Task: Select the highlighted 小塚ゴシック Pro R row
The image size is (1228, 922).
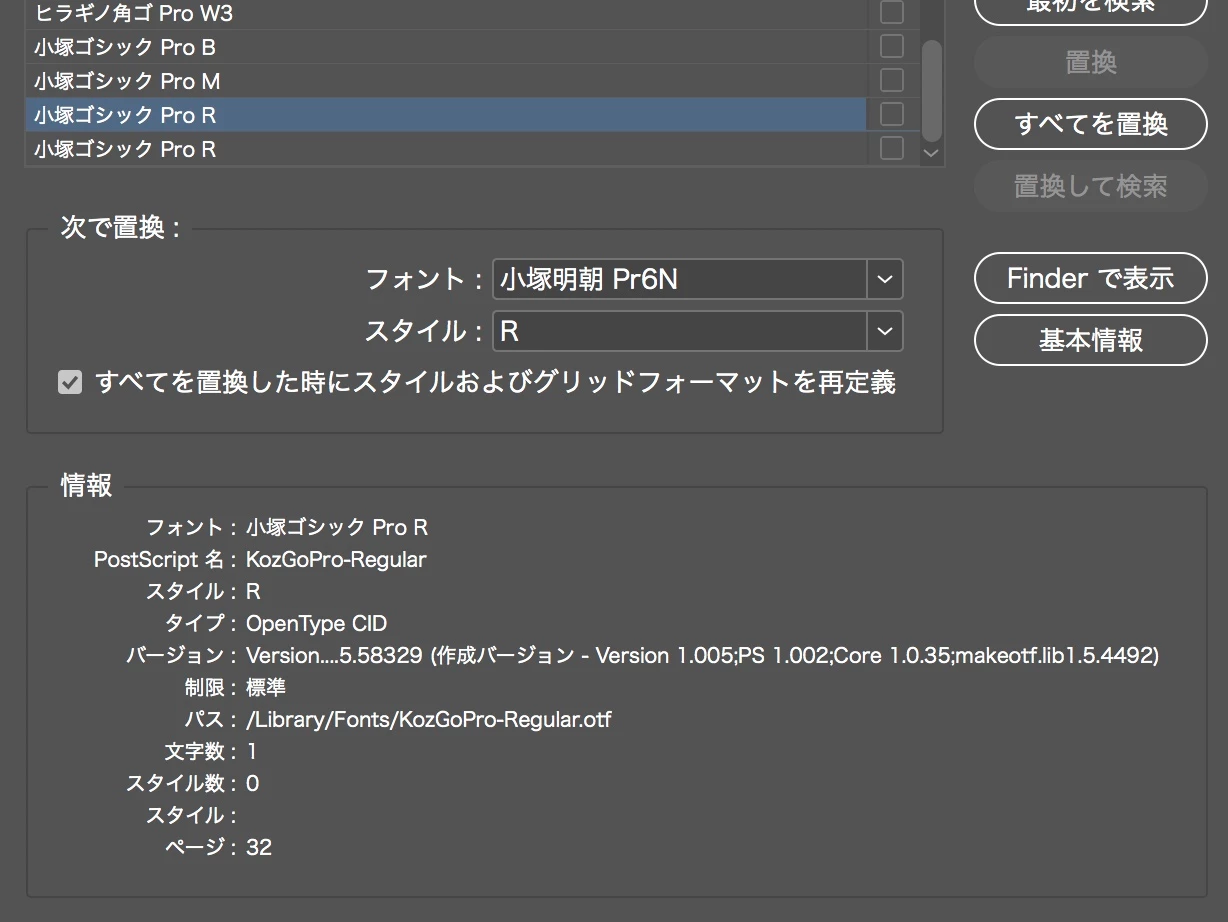Action: [445, 115]
